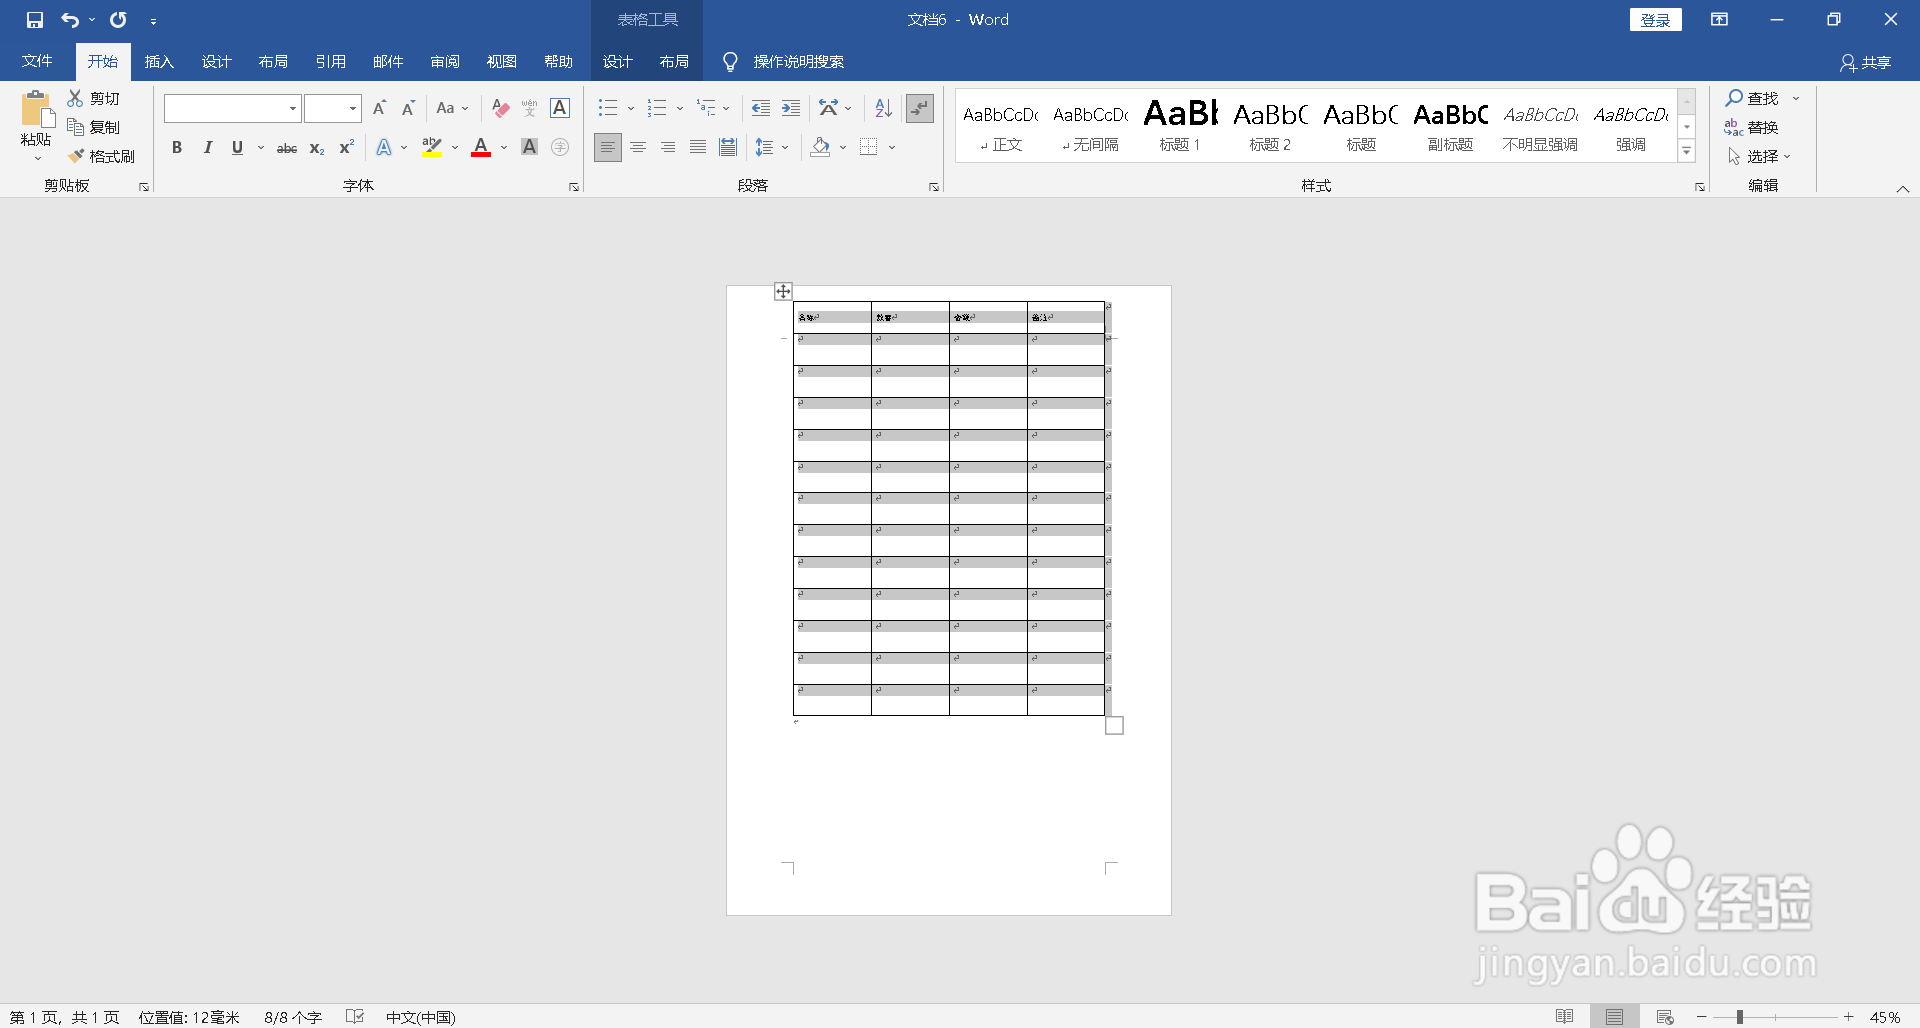
Task: Switch to web layout view
Action: (1665, 1017)
